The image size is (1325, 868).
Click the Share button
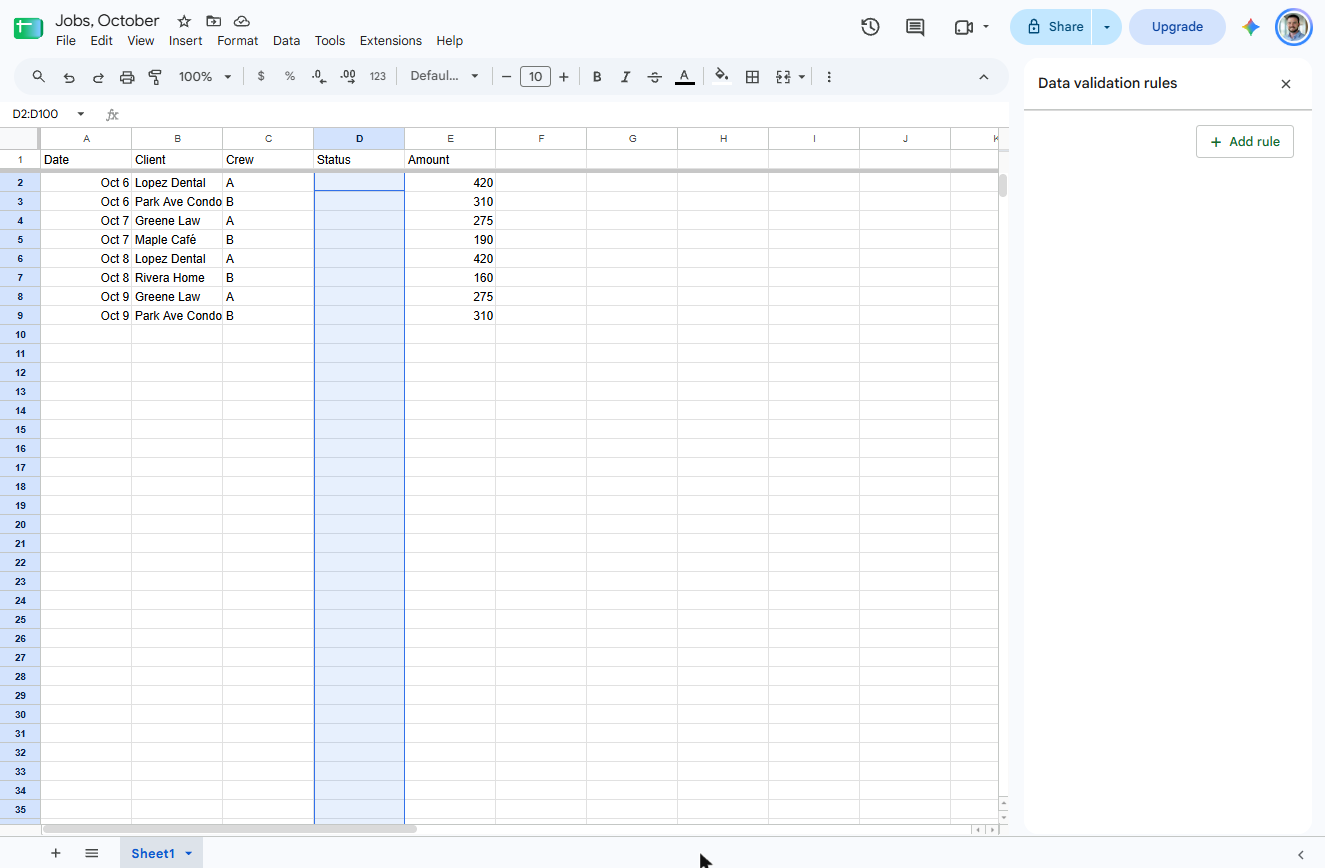click(x=1053, y=27)
